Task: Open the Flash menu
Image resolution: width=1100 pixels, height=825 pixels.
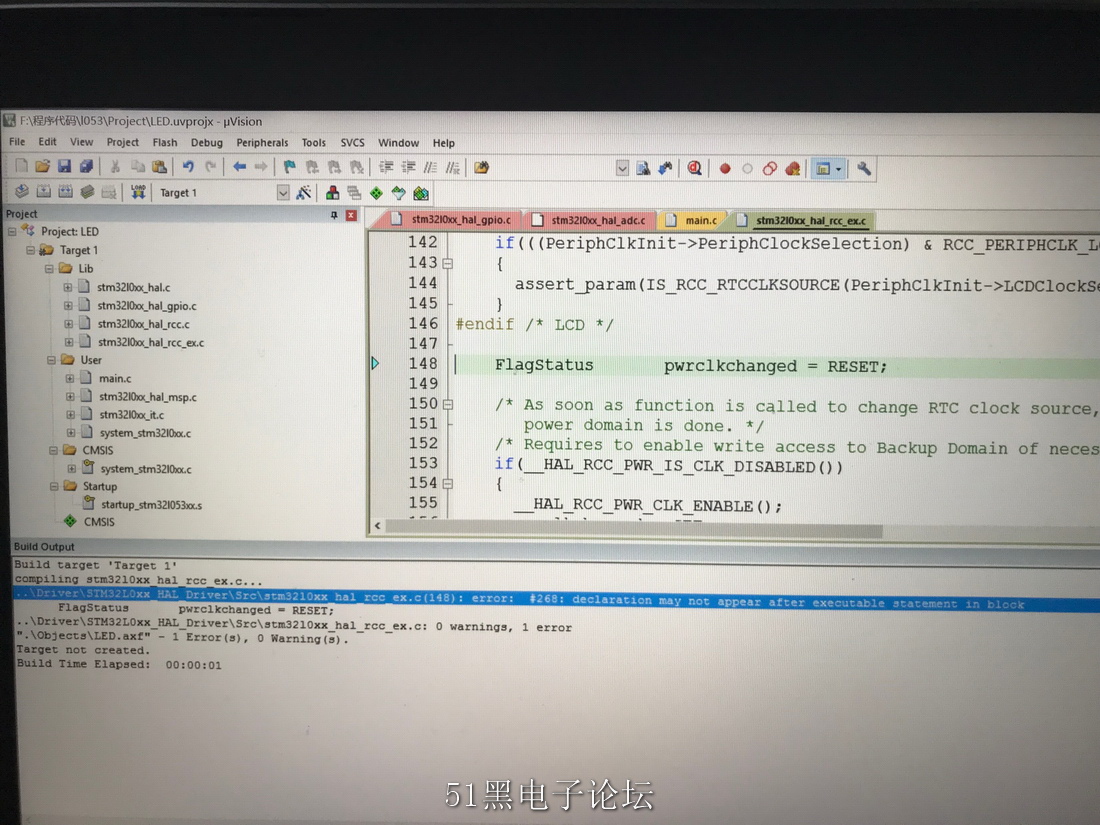Action: click(x=165, y=142)
